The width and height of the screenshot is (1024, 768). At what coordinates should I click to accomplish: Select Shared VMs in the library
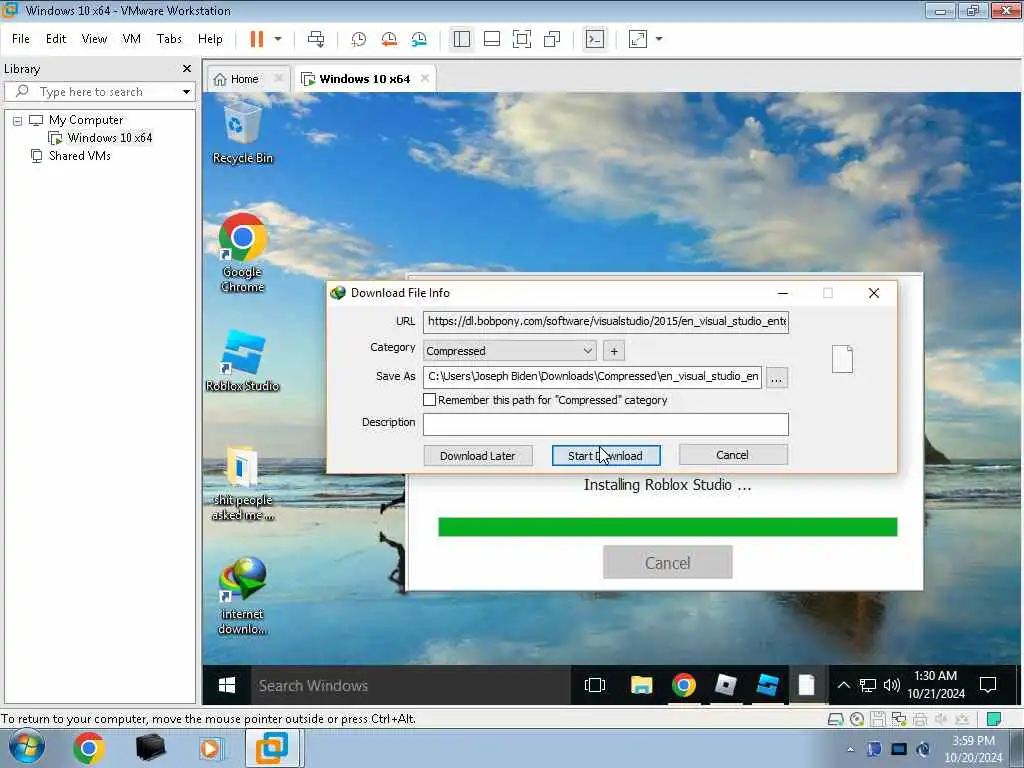[80, 155]
